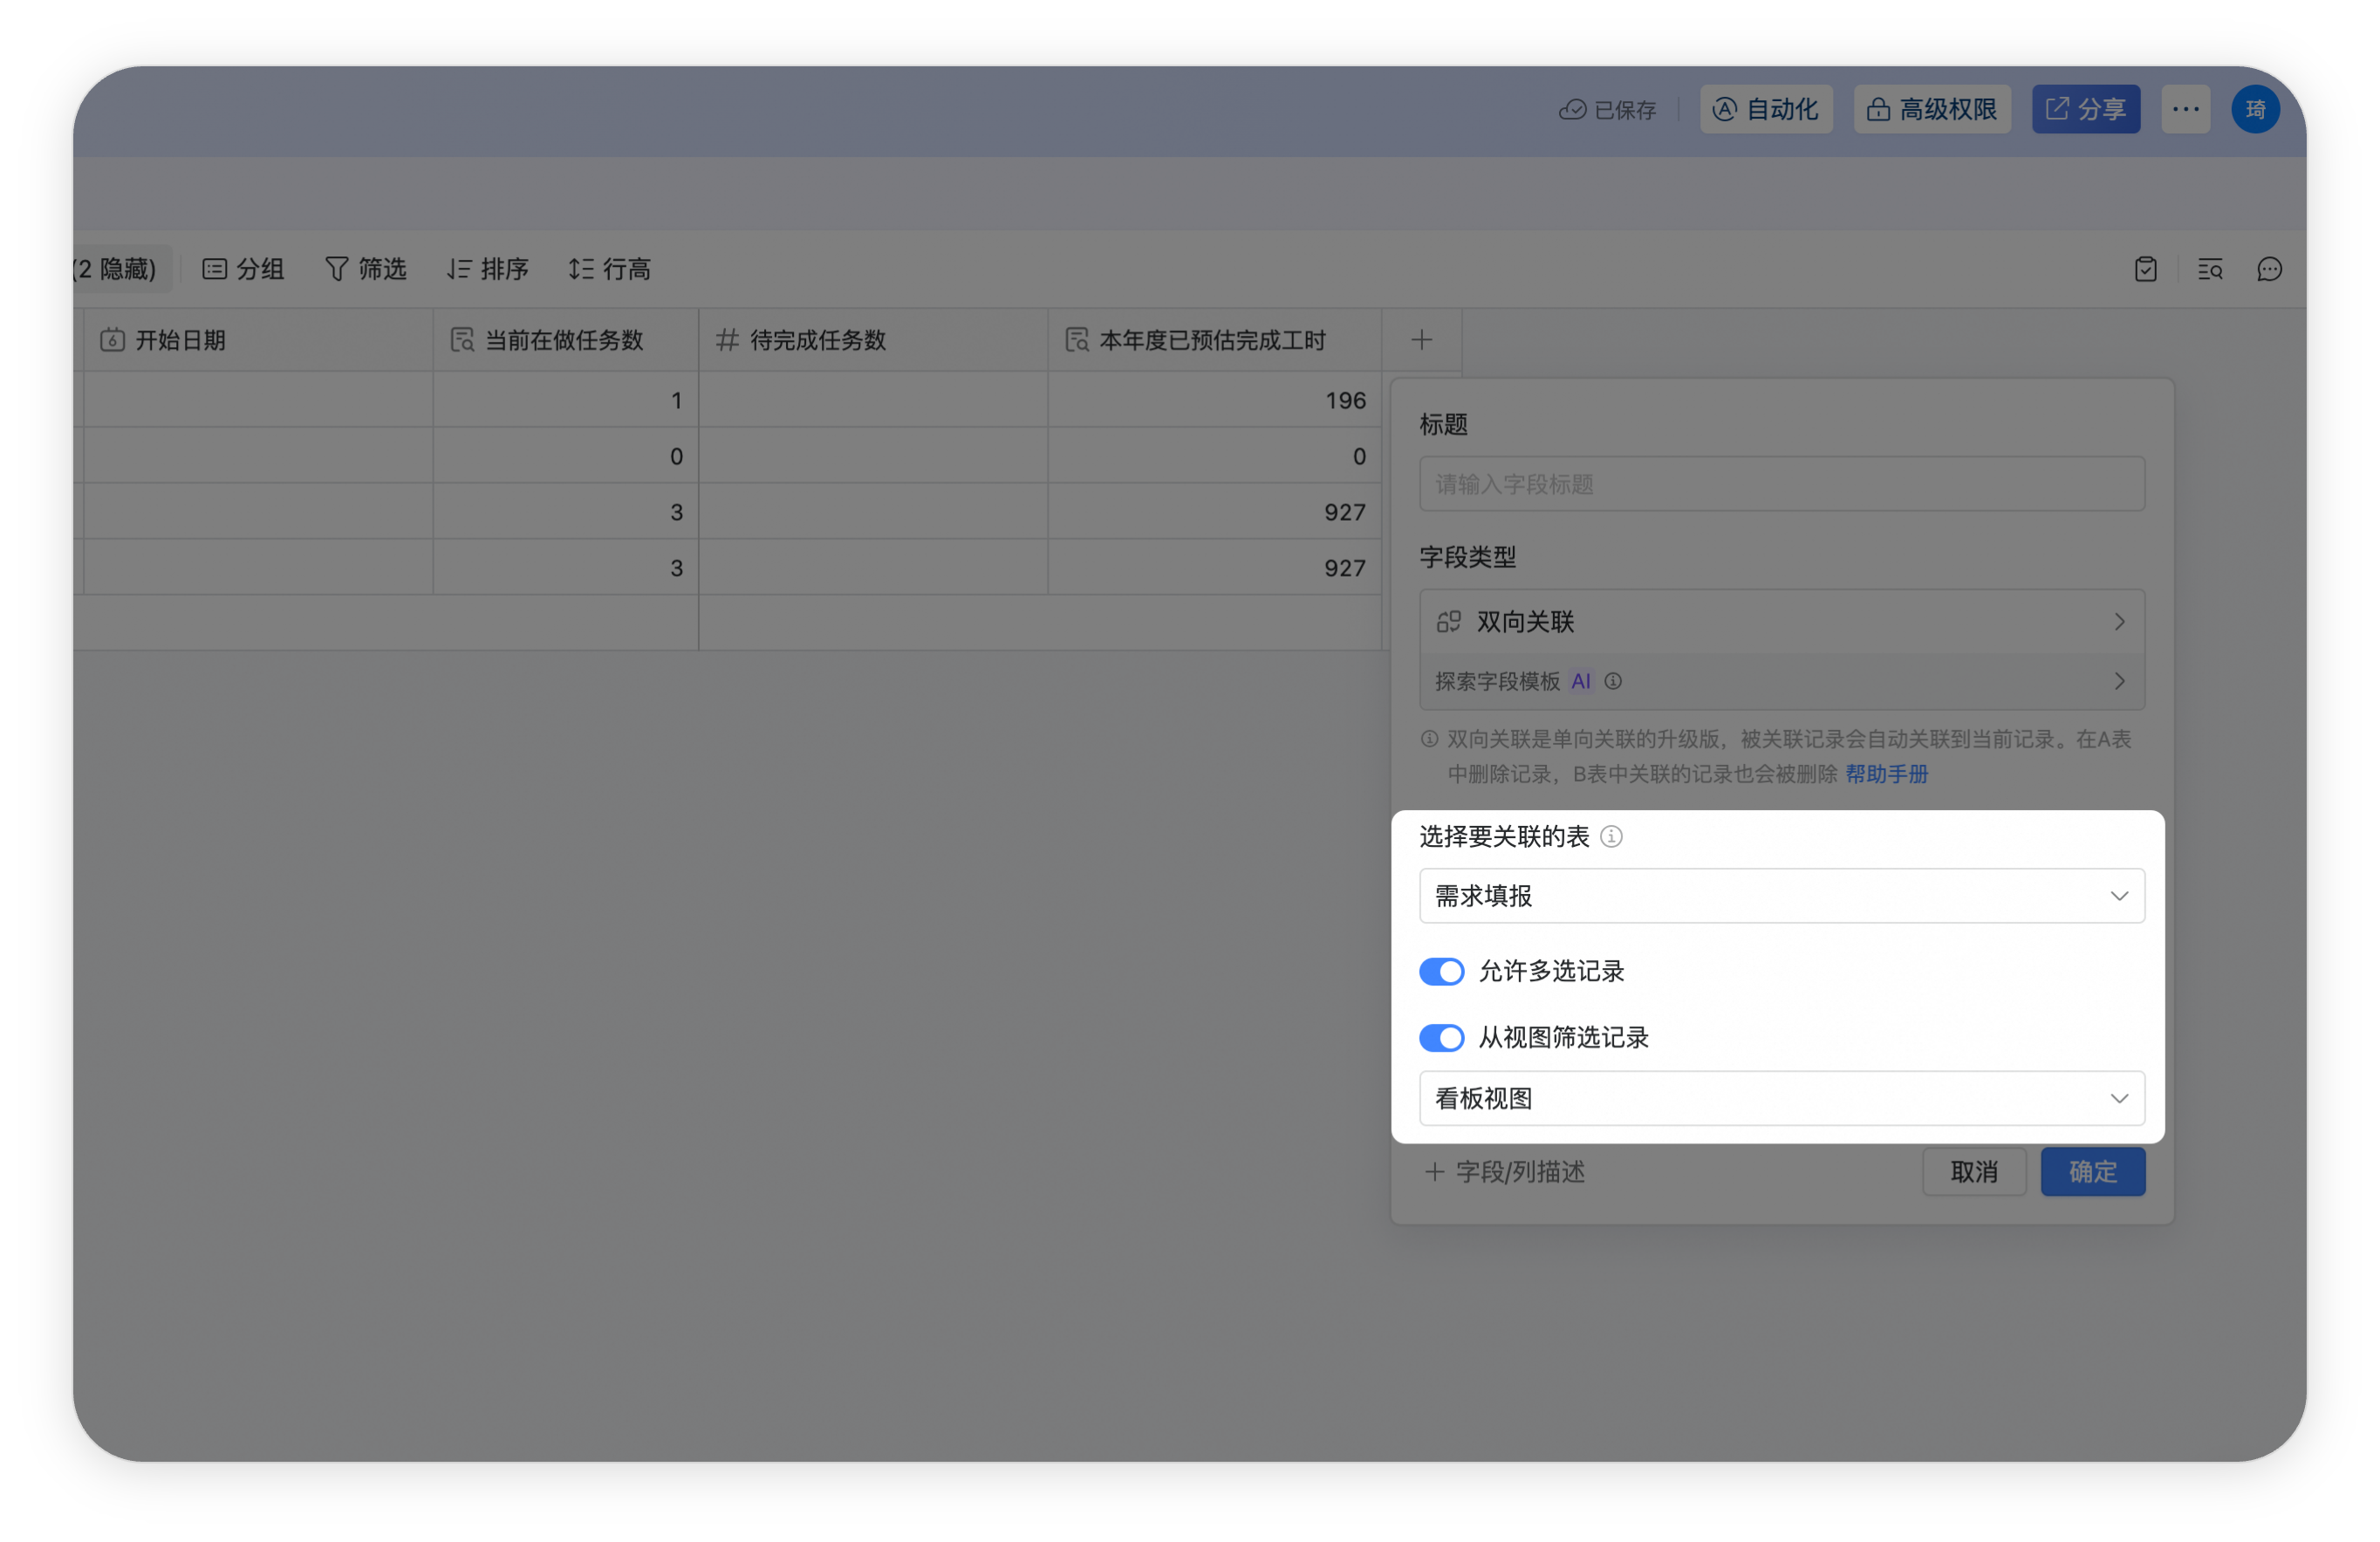2380x1542 pixels.
Task: Click the user avatar 琦
Action: pyautogui.click(x=2255, y=109)
